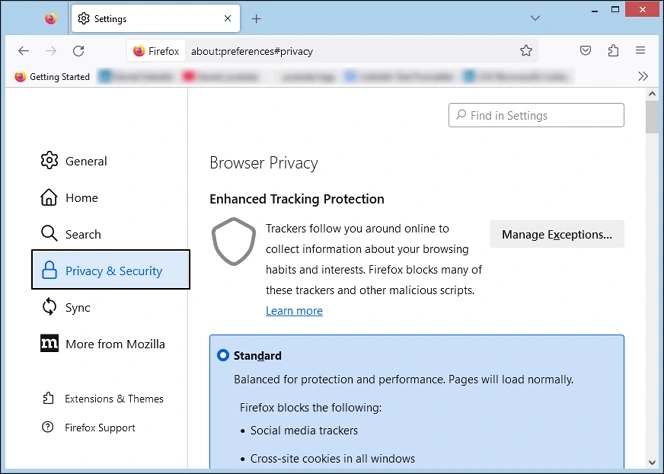Bookmark this page with the star icon
This screenshot has width=664, height=474.
coord(526,51)
